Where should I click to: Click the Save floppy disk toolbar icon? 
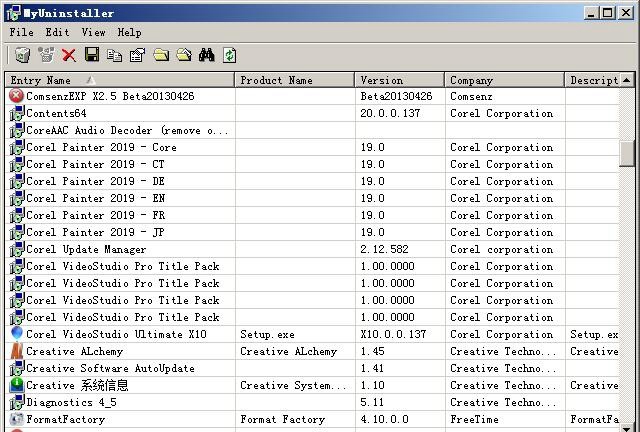(92, 54)
